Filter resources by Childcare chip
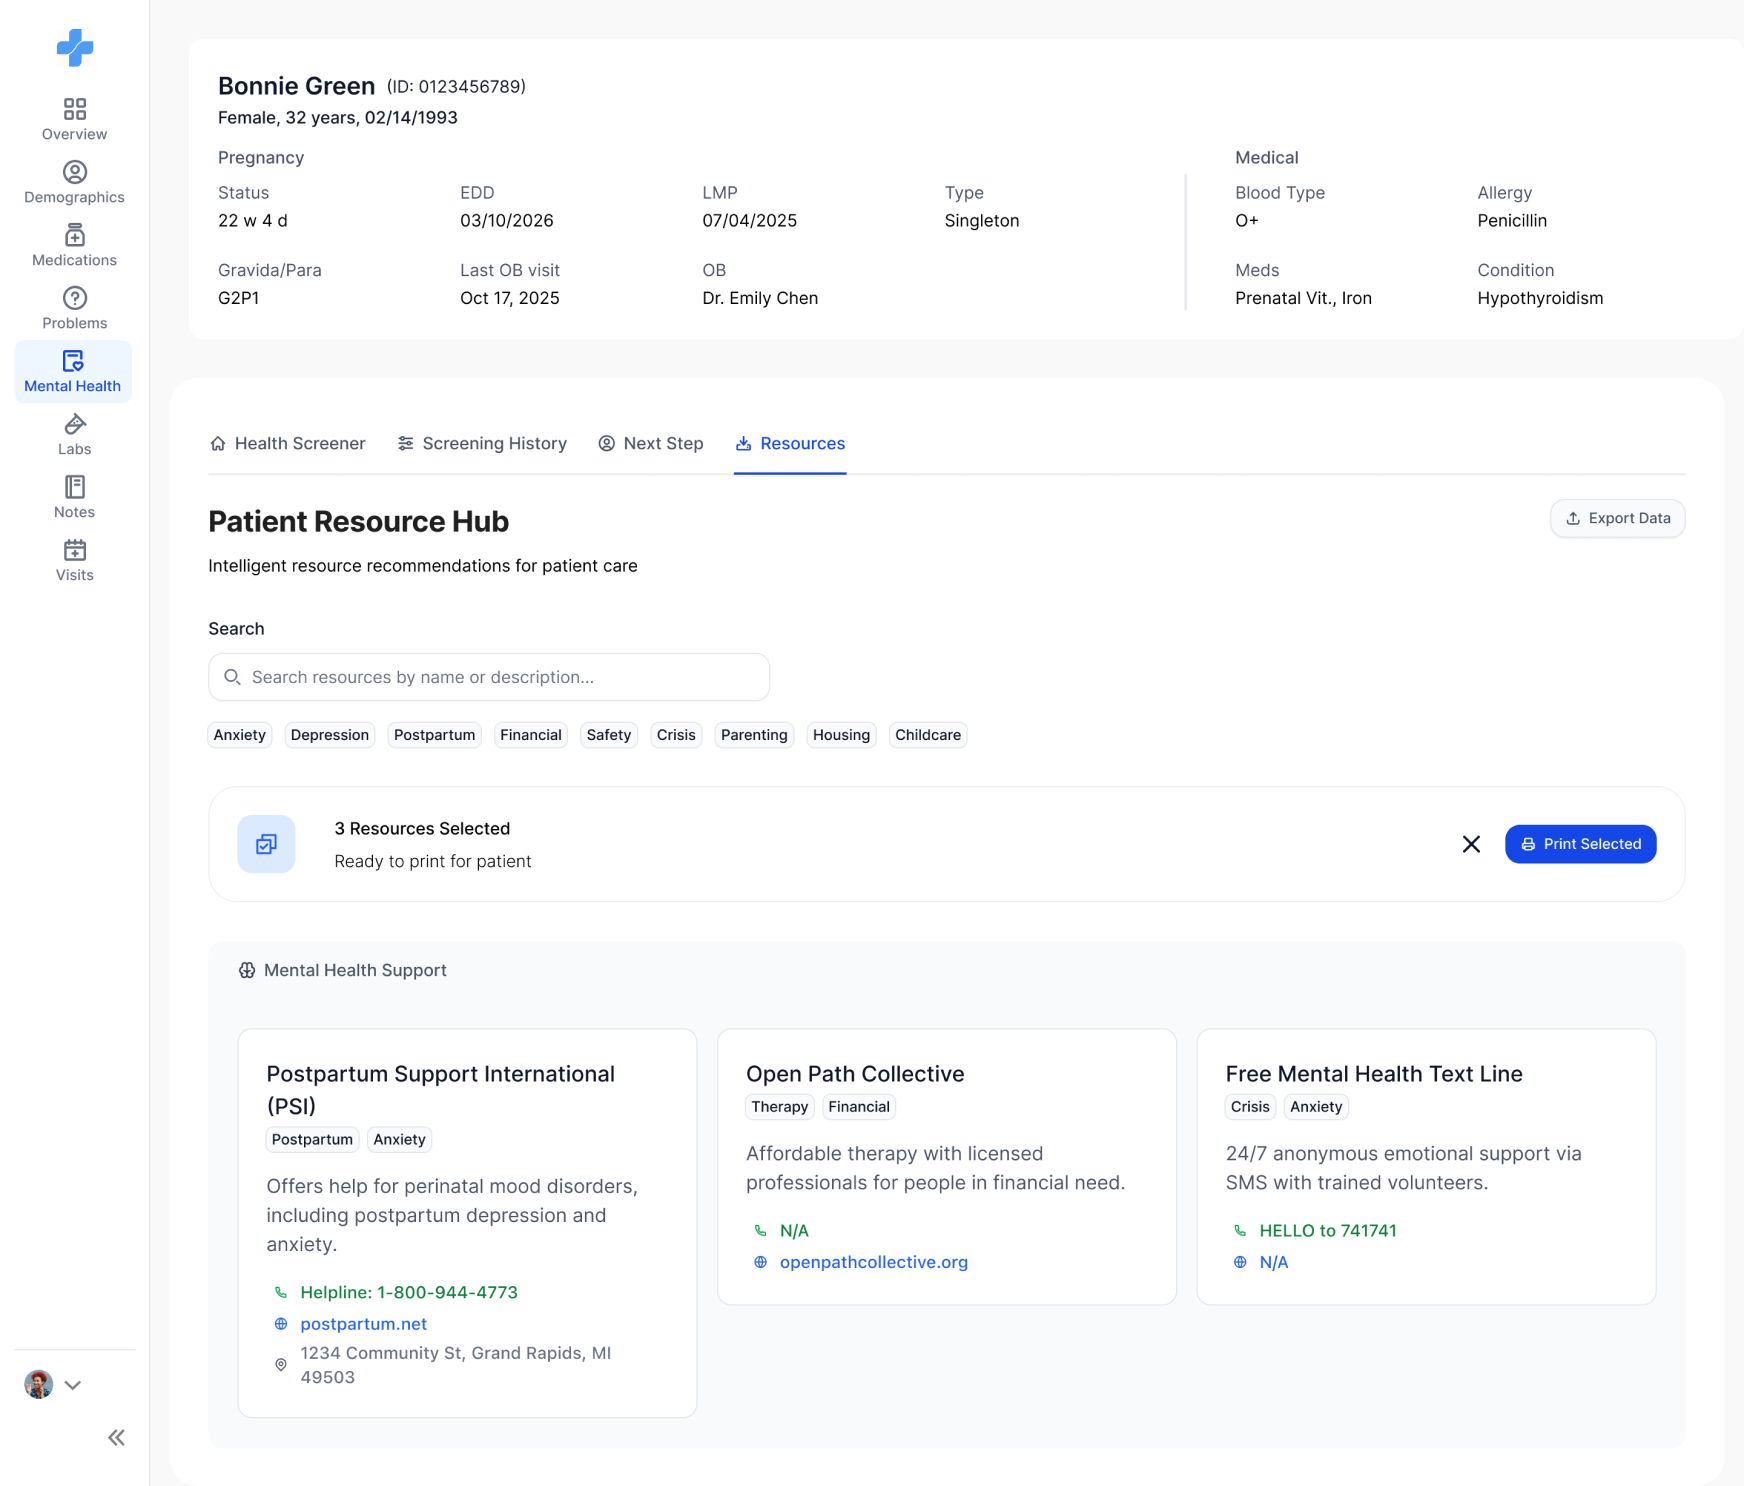 pyautogui.click(x=928, y=735)
